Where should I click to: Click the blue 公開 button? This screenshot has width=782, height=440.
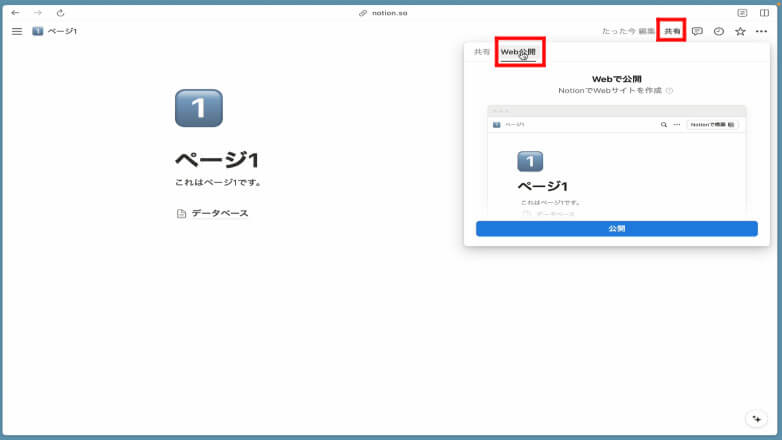tap(617, 228)
